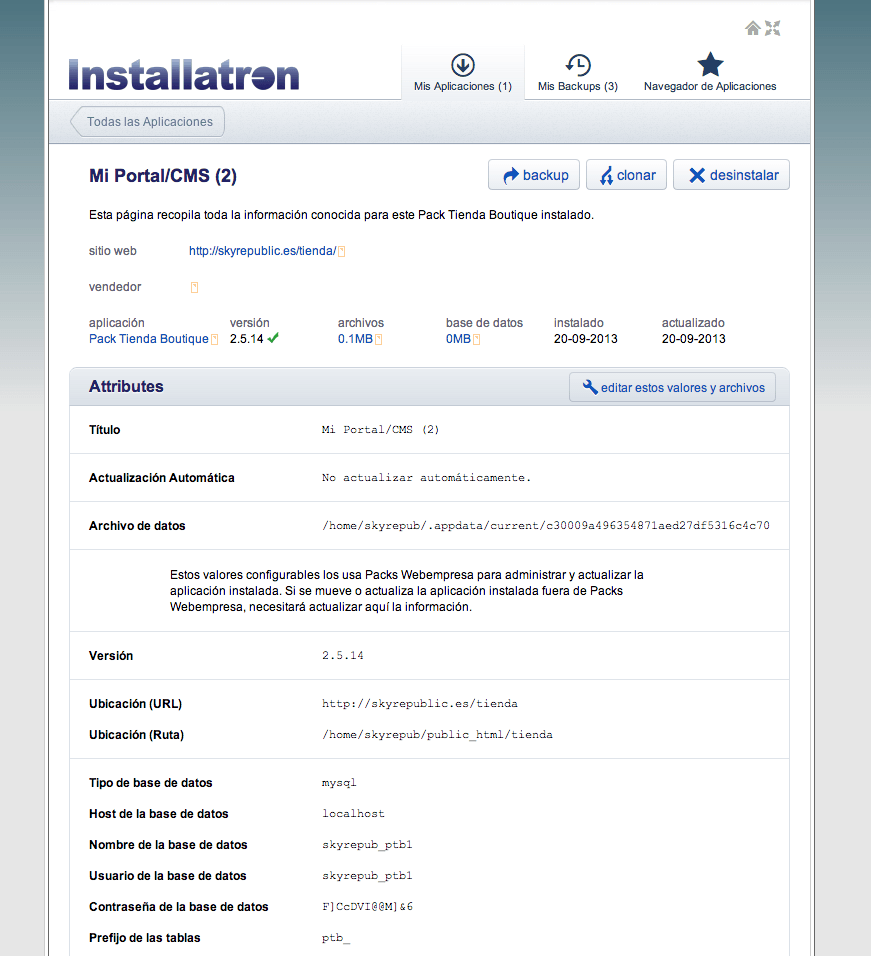Click the Mi Portal/CMS (2) page heading
This screenshot has width=871, height=956.
click(x=163, y=176)
